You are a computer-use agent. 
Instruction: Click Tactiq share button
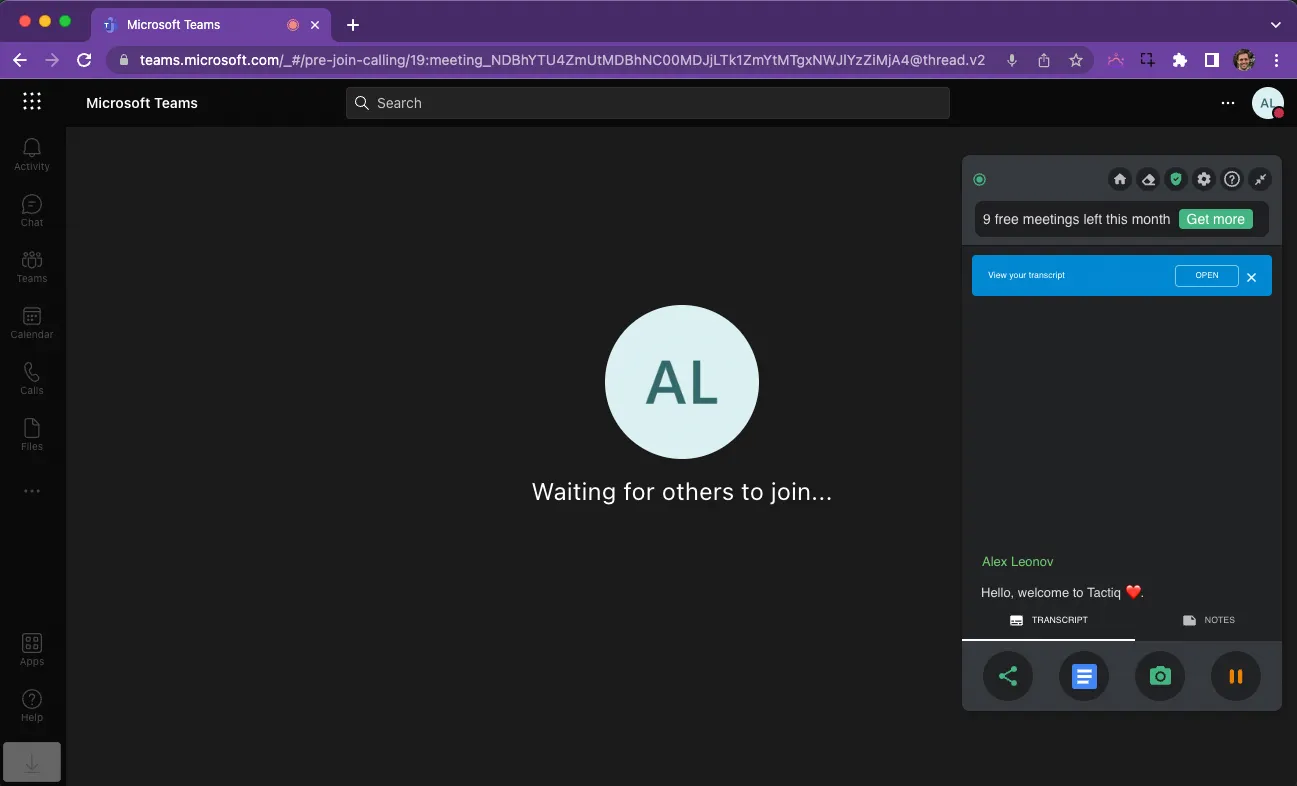[1008, 676]
